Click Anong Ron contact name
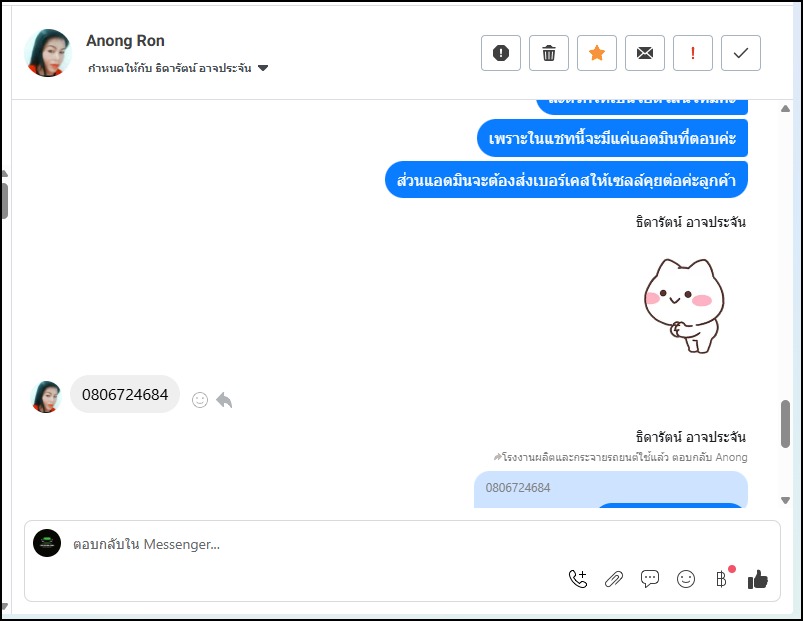 (125, 41)
